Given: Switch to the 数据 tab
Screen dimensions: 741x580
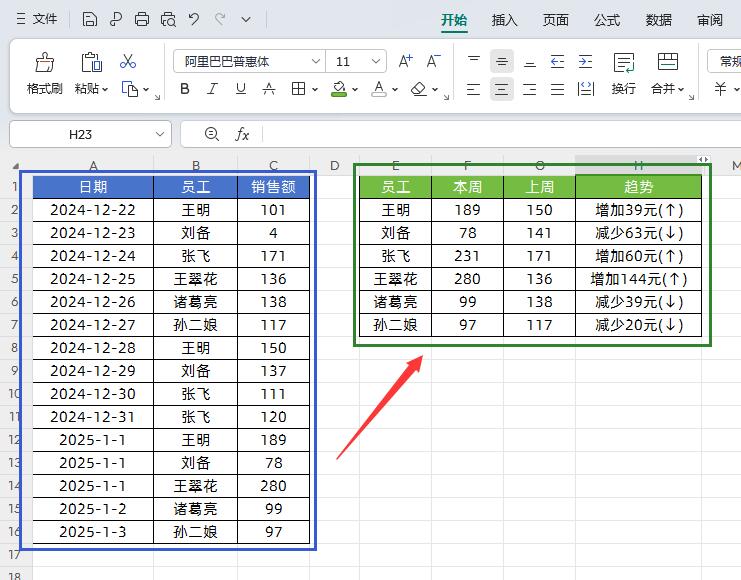Looking at the screenshot, I should (659, 20).
